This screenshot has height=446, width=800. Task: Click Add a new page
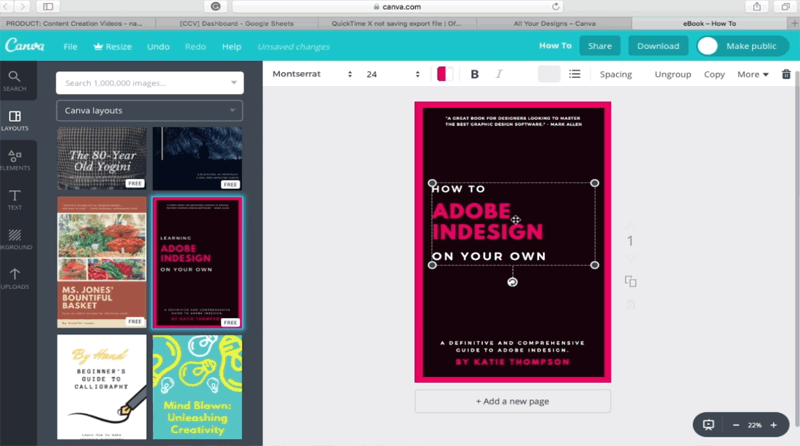coord(512,401)
